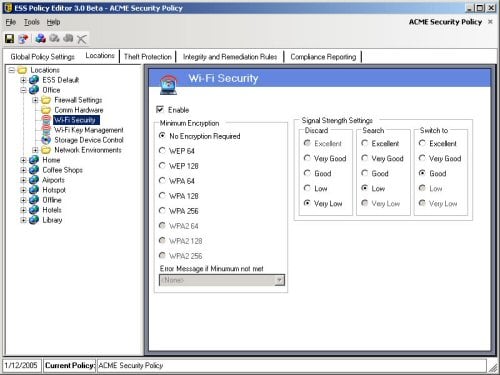Set Search signal strength to Excellent
The image size is (500, 375).
(365, 143)
